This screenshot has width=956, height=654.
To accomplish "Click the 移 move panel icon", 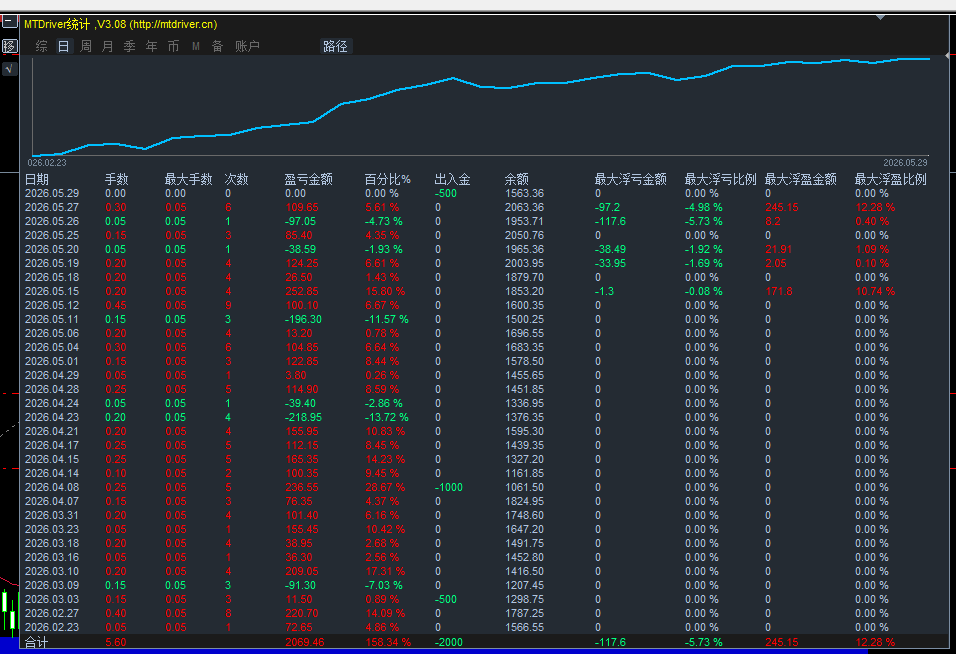I will pos(9,46).
